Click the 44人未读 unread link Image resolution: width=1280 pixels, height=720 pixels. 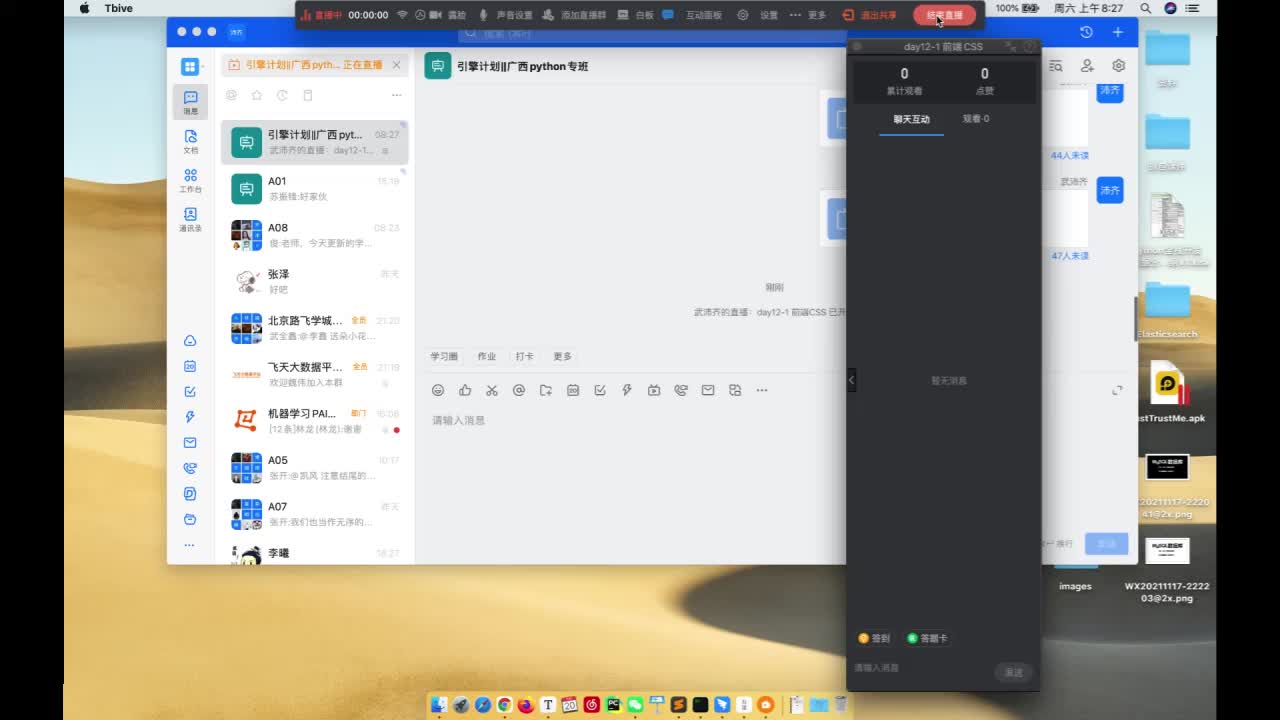(x=1069, y=156)
